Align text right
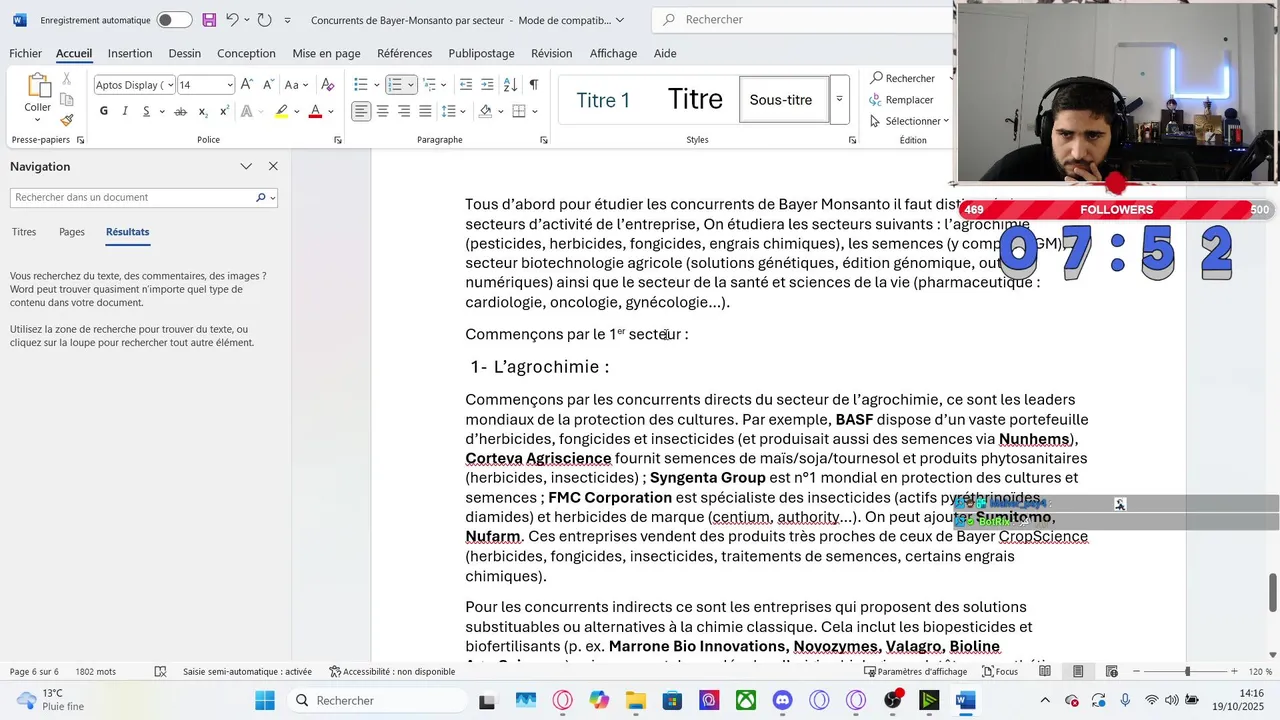Image resolution: width=1280 pixels, height=720 pixels. point(404,111)
